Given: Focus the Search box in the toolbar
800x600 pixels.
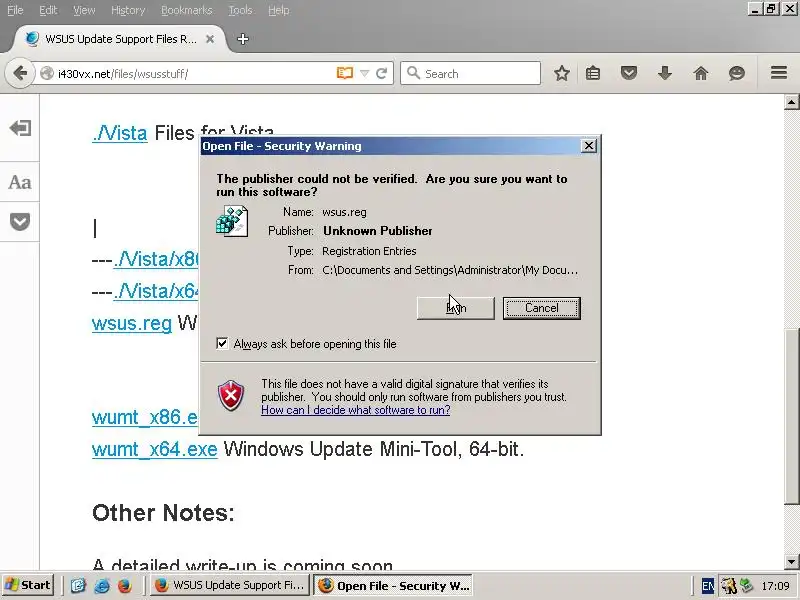Looking at the screenshot, I should pos(470,73).
